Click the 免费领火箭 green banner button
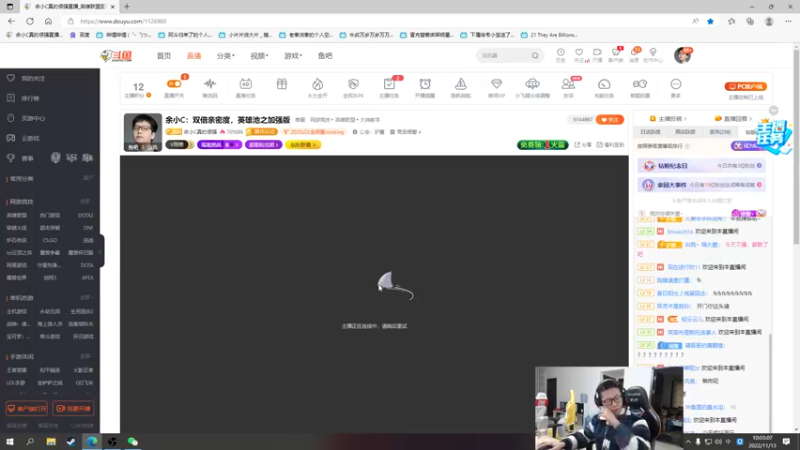800x450 pixels. (542, 145)
